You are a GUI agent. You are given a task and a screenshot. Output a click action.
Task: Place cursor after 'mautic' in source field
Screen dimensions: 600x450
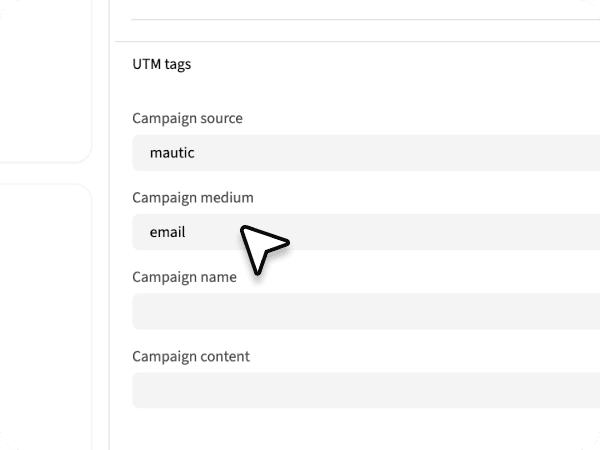tap(196, 153)
